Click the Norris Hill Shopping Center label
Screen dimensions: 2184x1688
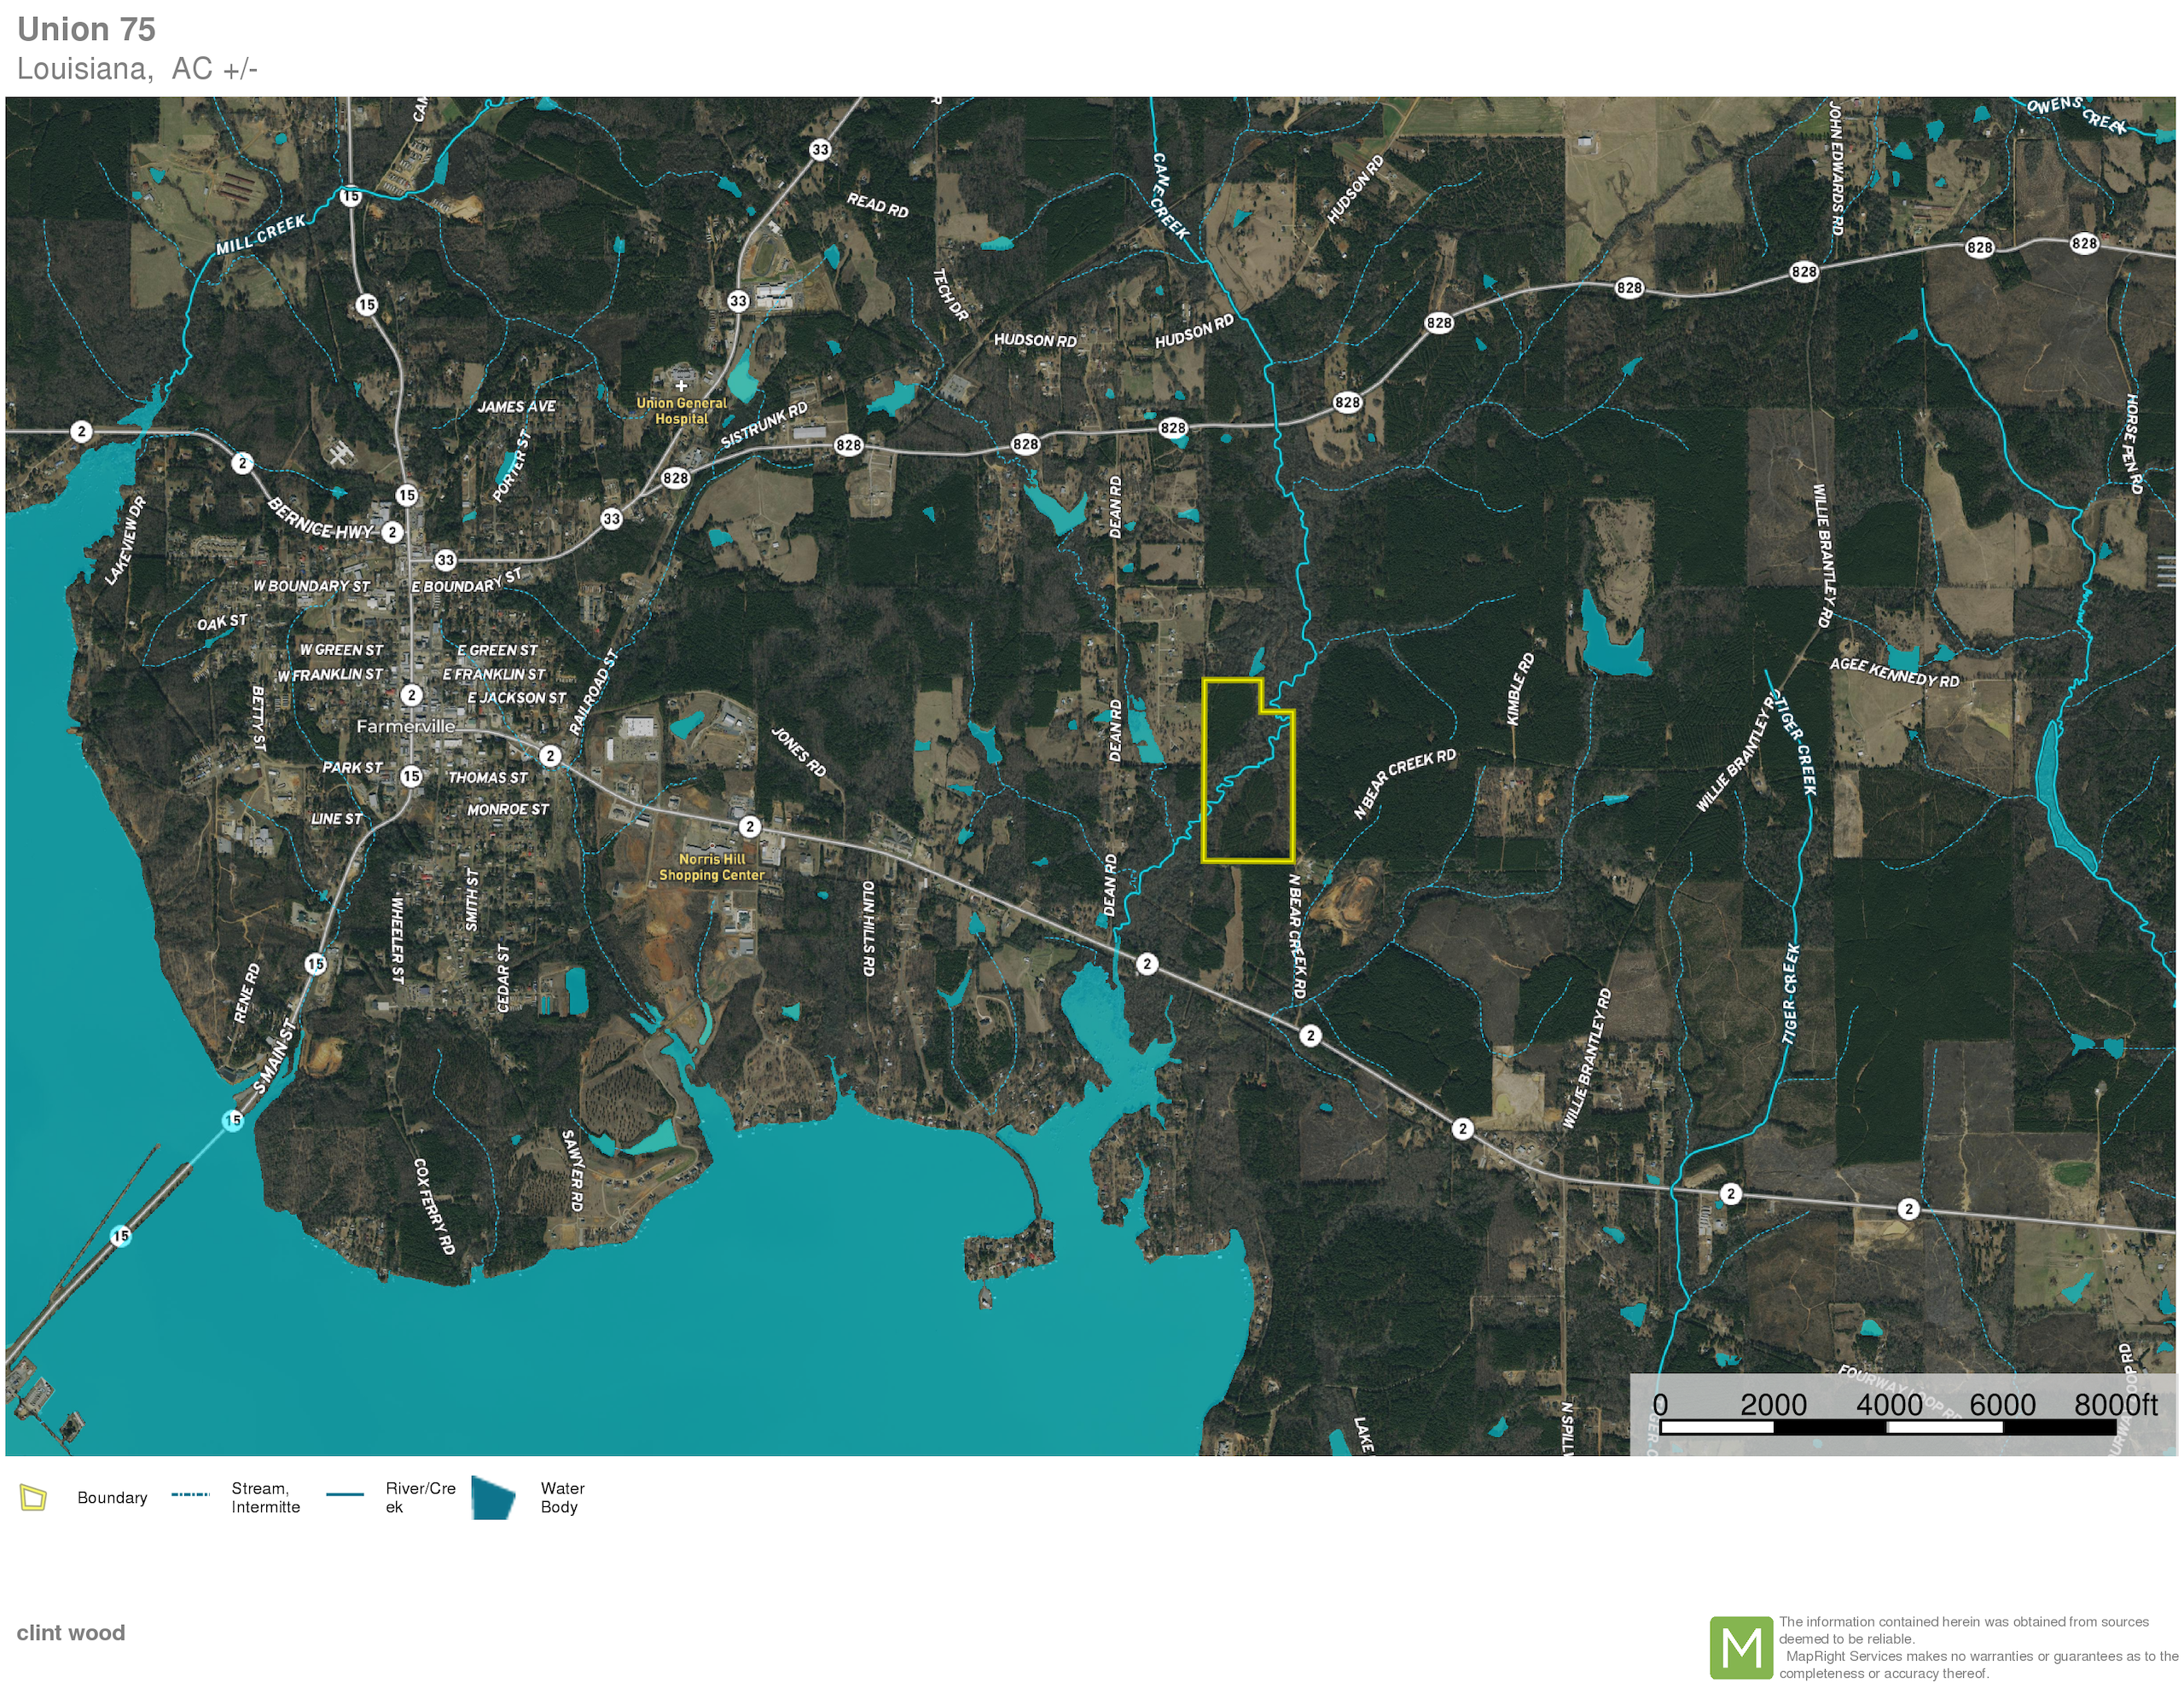pyautogui.click(x=711, y=867)
